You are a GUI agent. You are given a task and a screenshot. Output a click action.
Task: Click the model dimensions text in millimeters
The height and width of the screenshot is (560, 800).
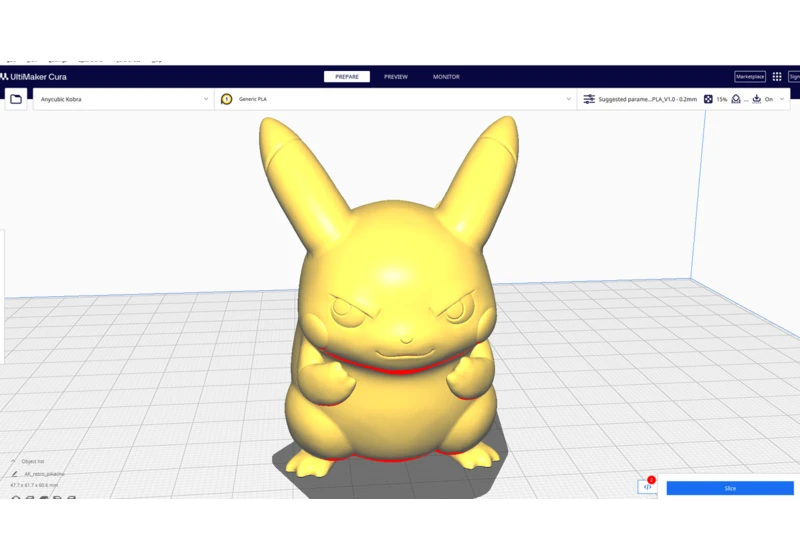click(34, 485)
